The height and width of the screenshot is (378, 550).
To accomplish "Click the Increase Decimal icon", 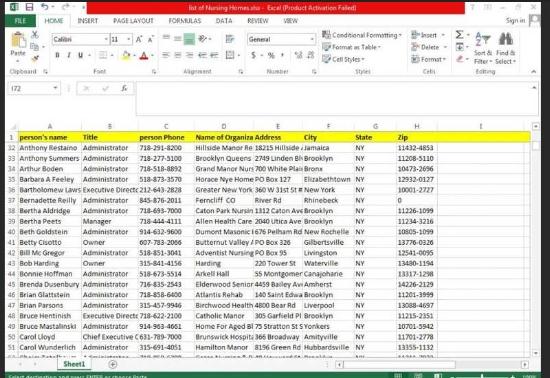I will [x=299, y=55].
